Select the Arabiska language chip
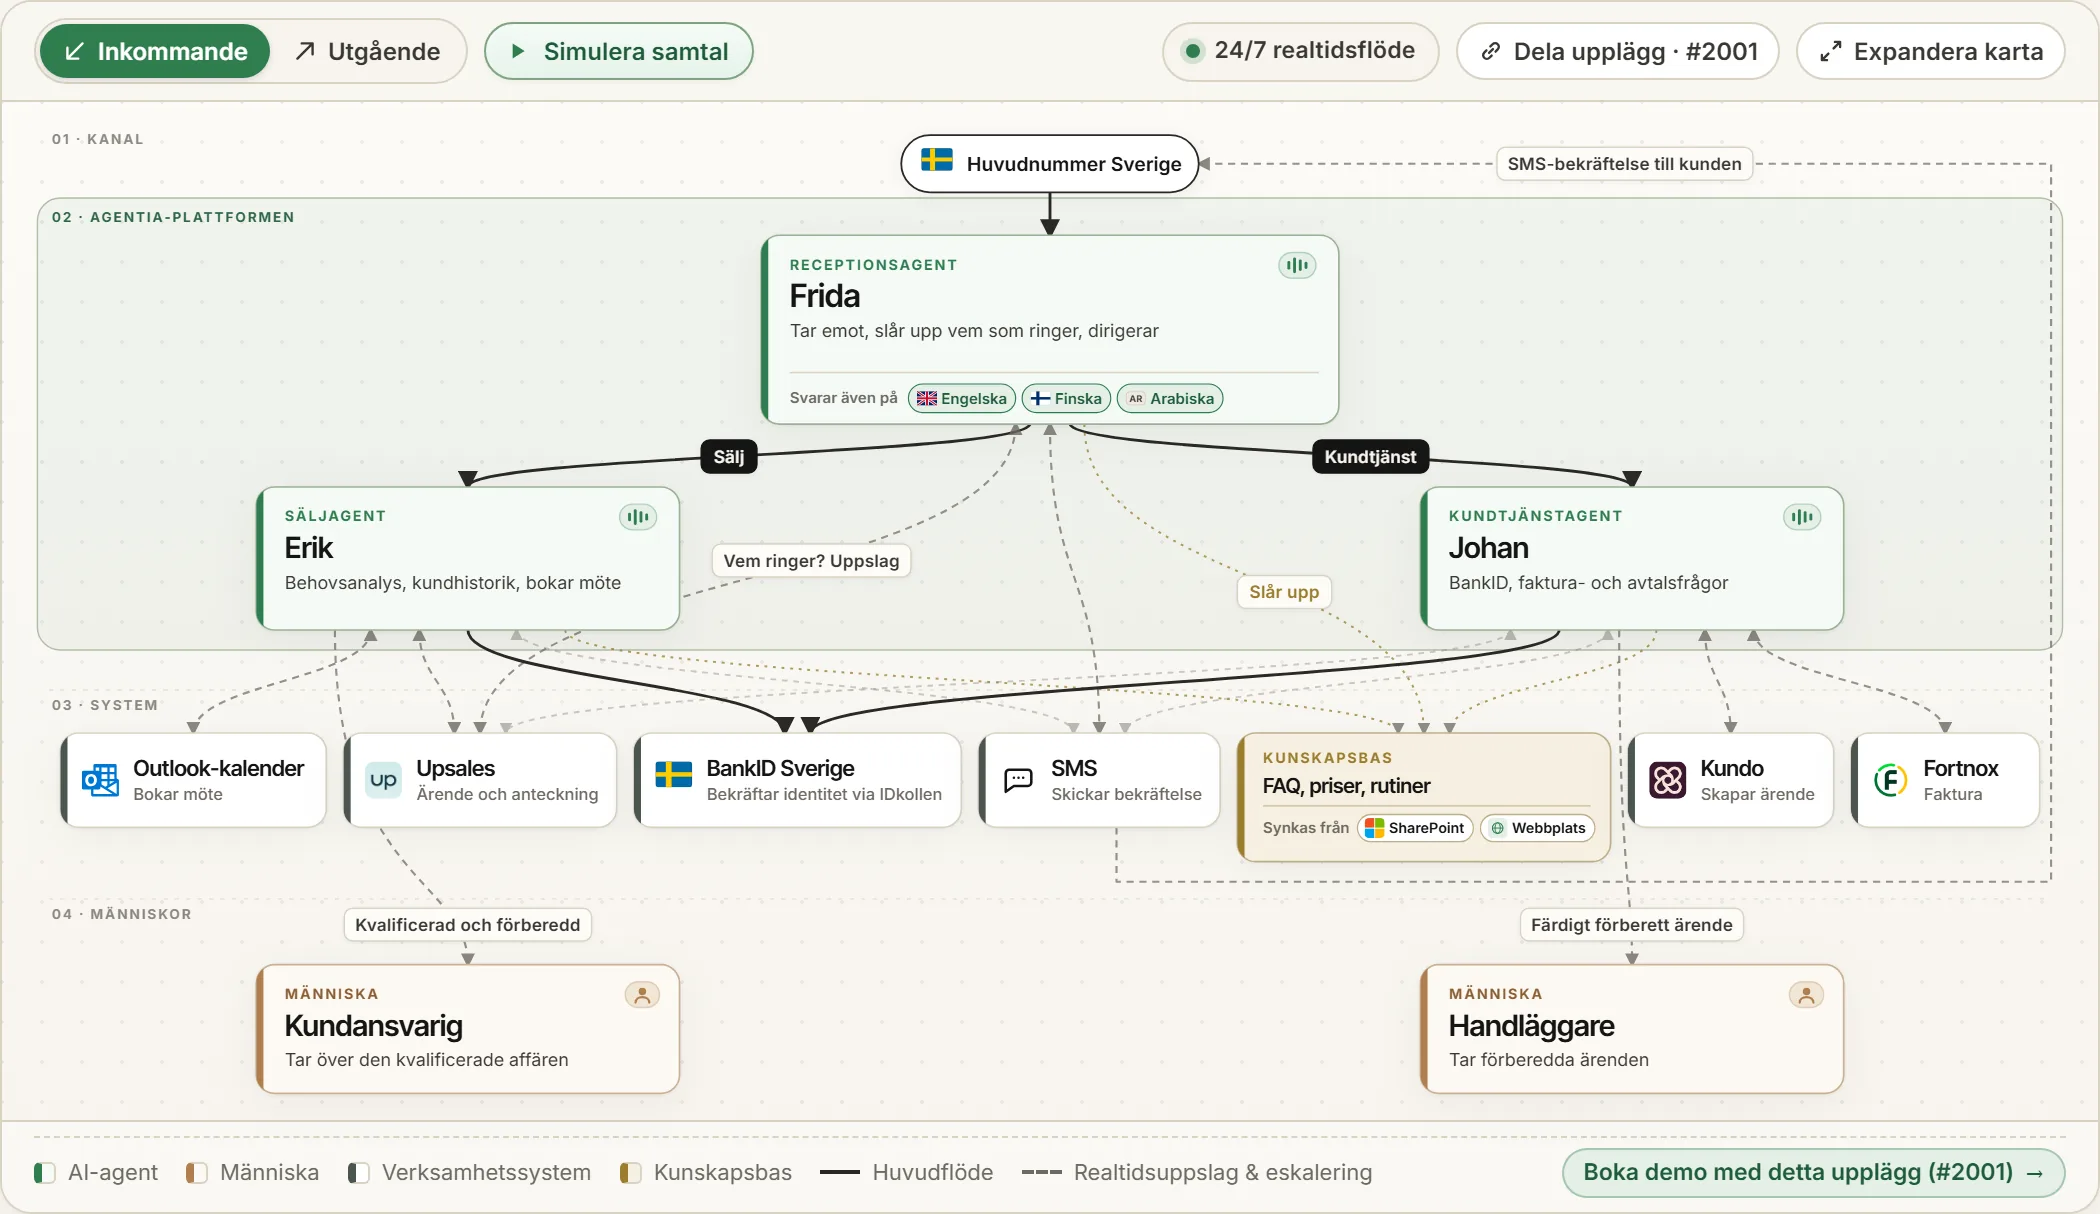2100x1214 pixels. [1170, 398]
